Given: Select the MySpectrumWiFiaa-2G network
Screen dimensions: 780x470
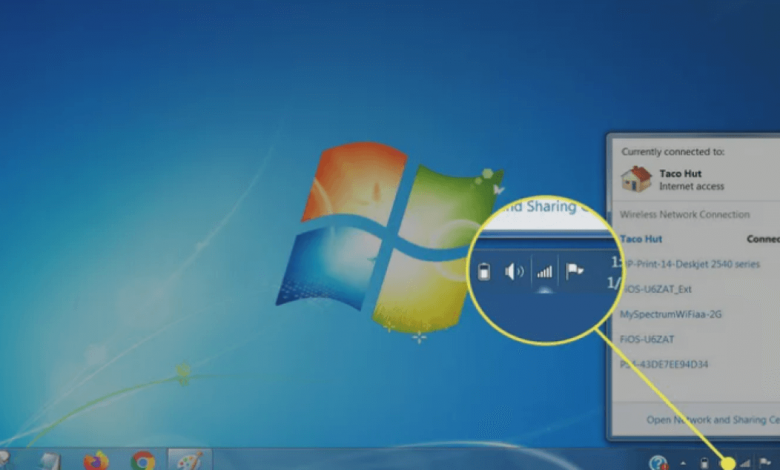Looking at the screenshot, I should [670, 314].
